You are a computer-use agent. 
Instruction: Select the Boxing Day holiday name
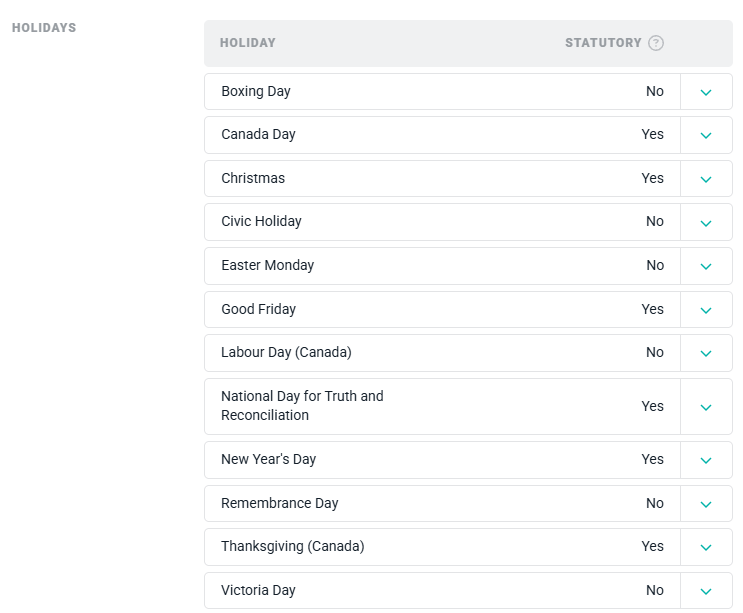pos(256,92)
